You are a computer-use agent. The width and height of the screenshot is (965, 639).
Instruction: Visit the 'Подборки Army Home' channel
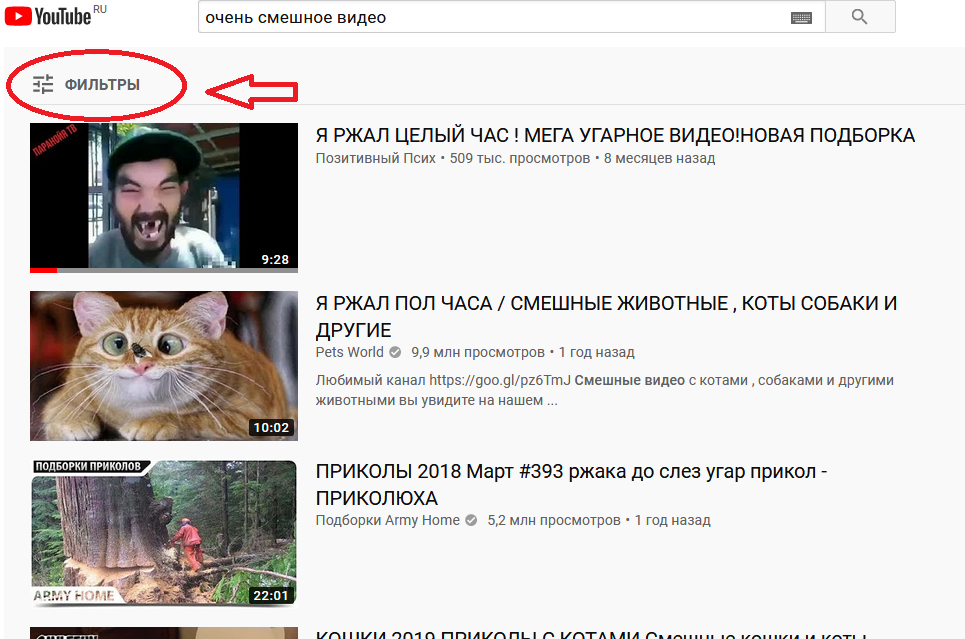click(388, 520)
